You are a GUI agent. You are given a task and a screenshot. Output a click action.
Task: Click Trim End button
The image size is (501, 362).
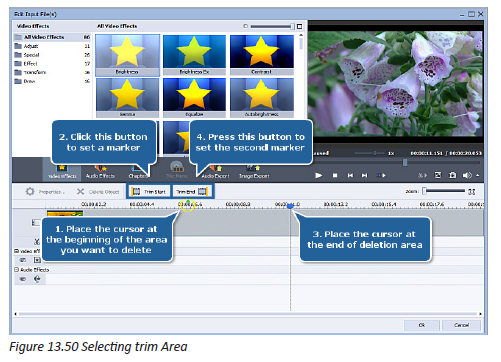[192, 191]
